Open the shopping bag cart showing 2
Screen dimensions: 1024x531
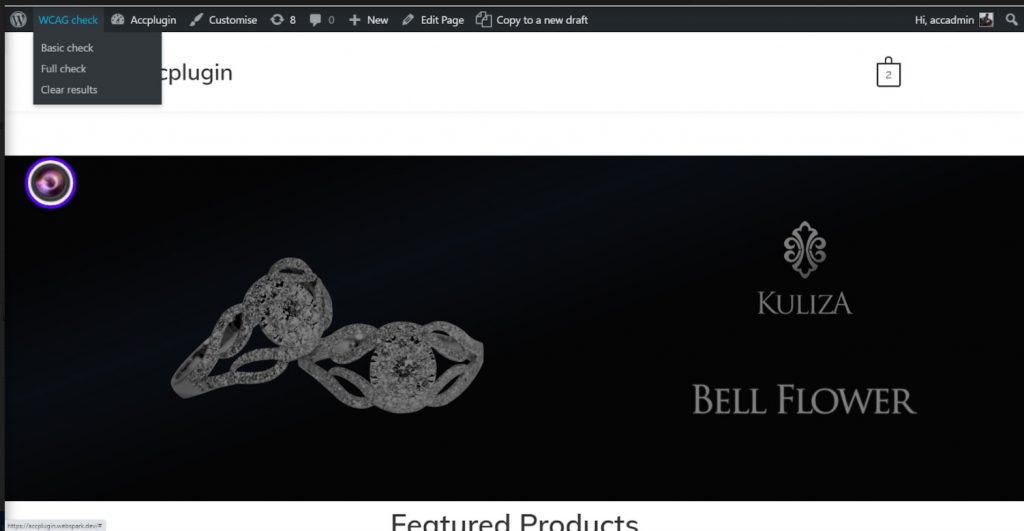[x=888, y=72]
